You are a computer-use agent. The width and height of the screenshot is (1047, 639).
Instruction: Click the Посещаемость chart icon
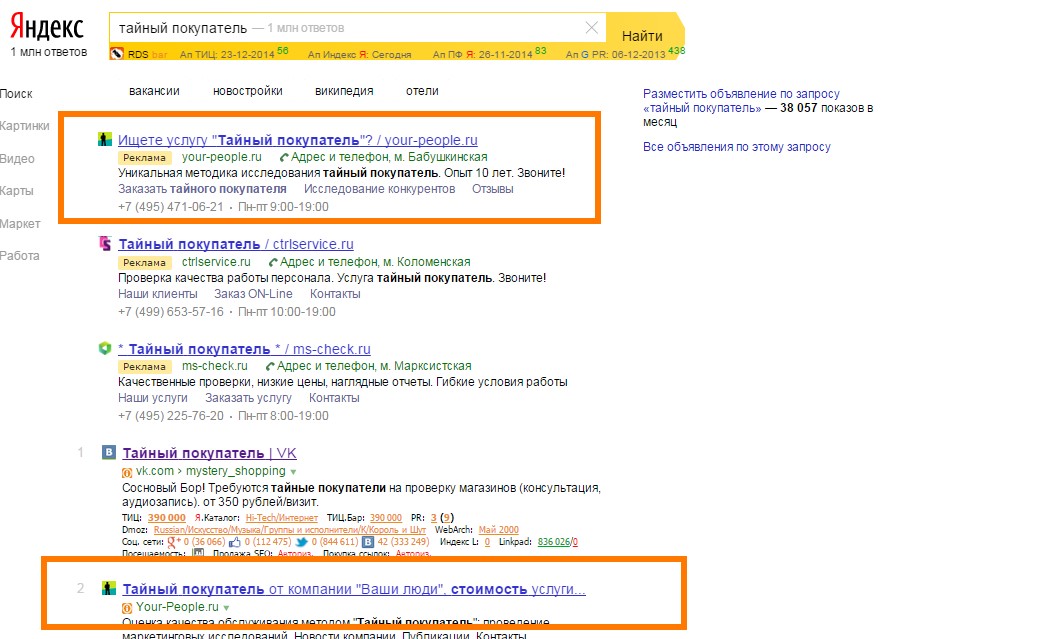coord(198,553)
